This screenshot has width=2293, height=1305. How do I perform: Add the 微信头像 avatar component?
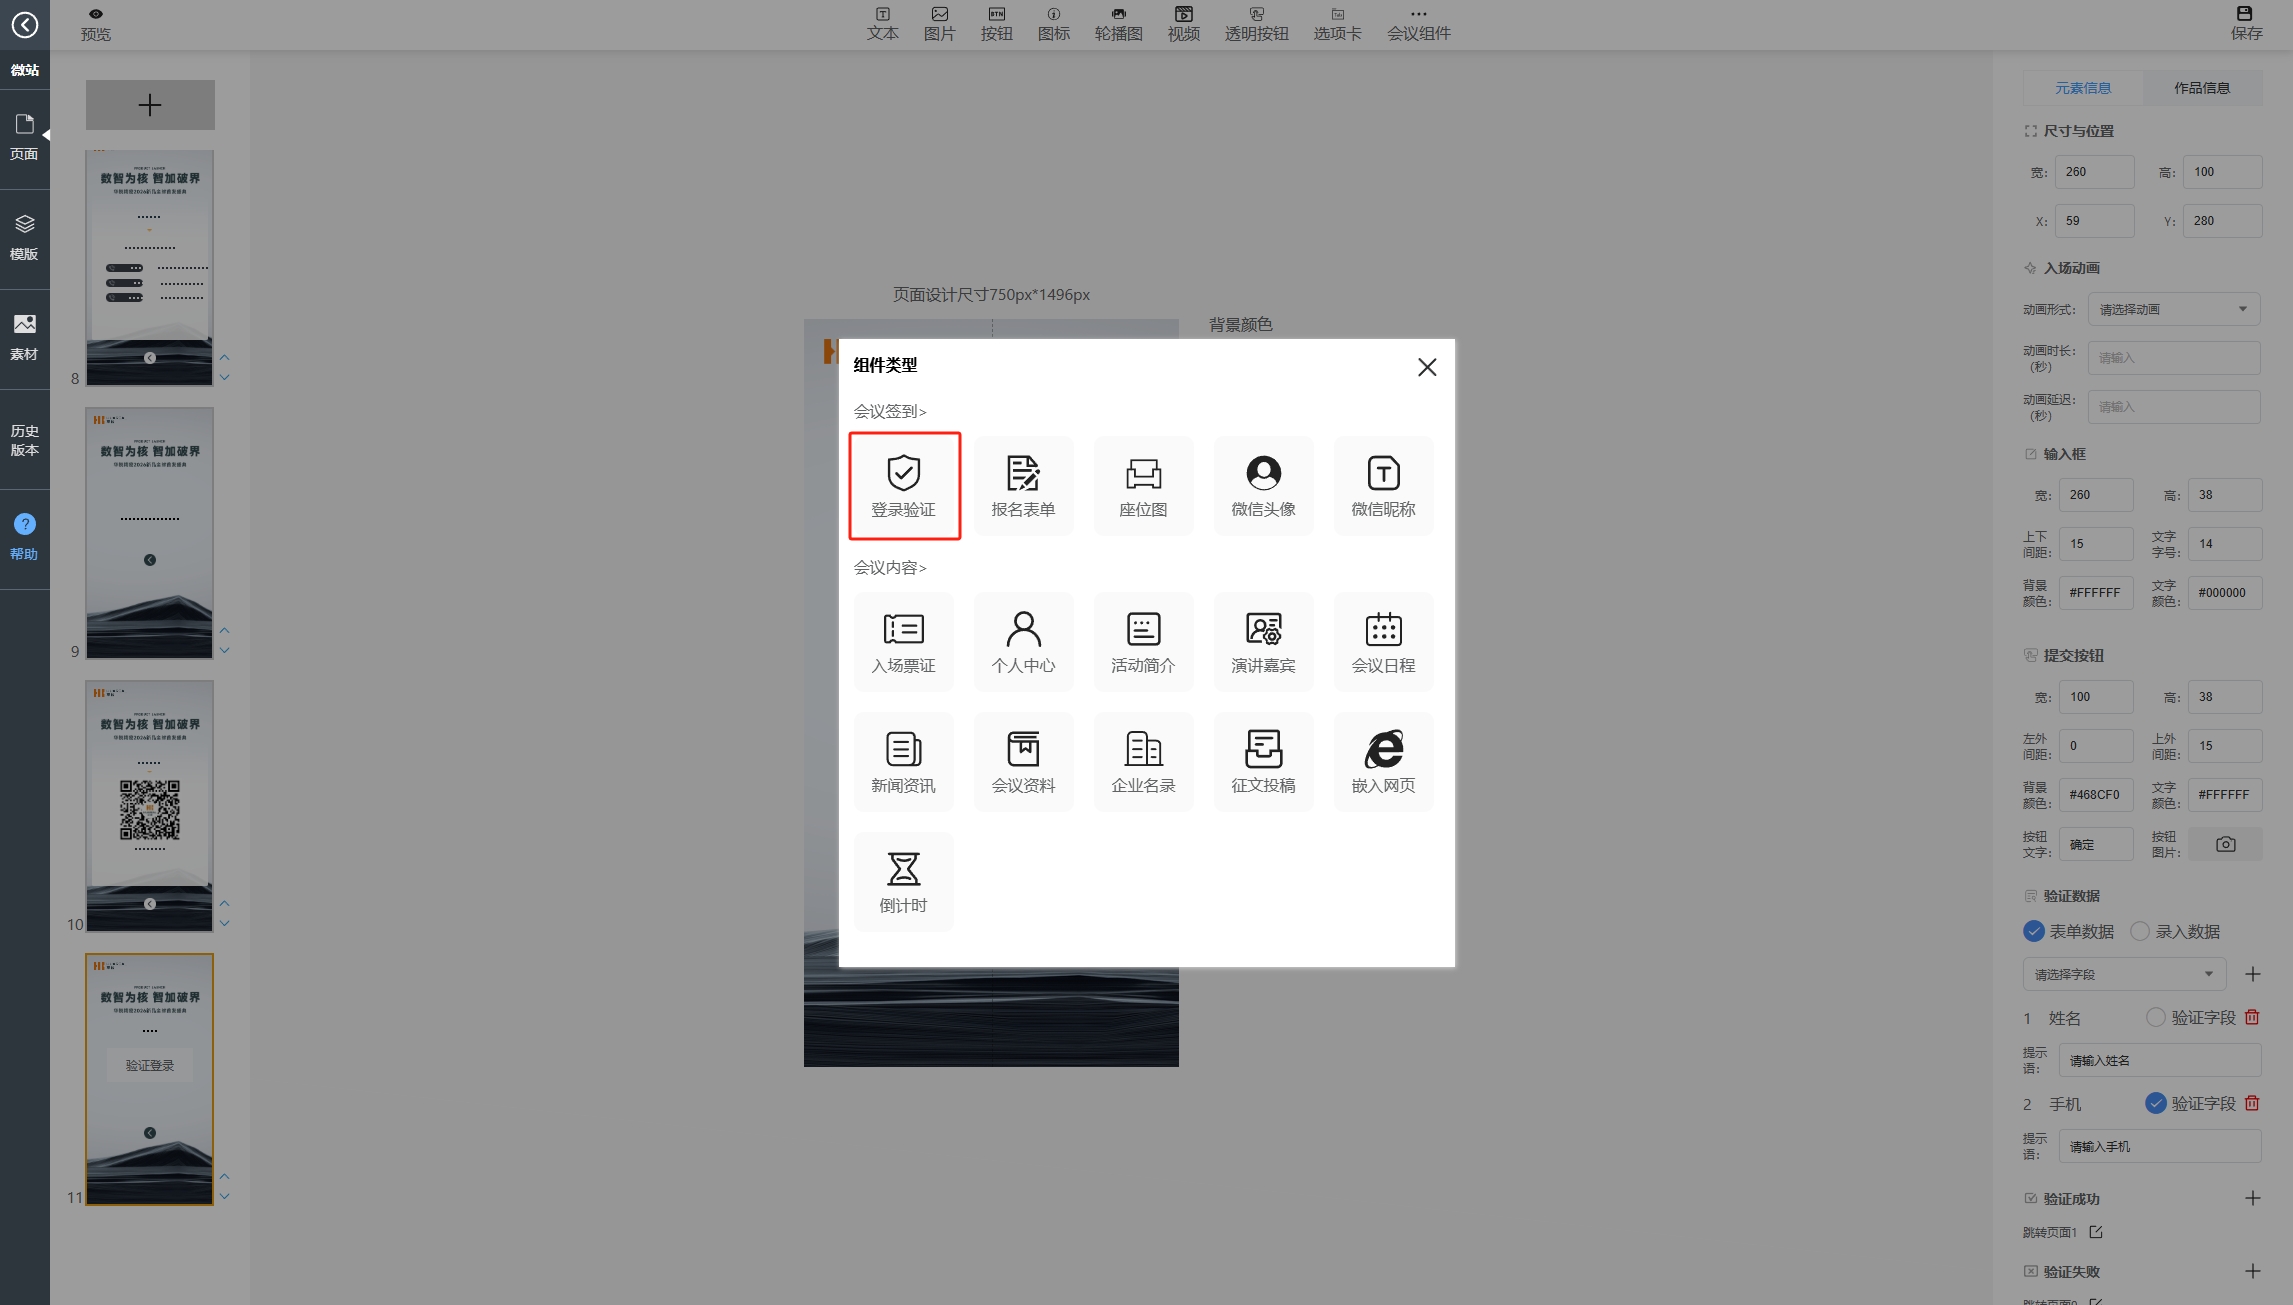pyautogui.click(x=1263, y=485)
